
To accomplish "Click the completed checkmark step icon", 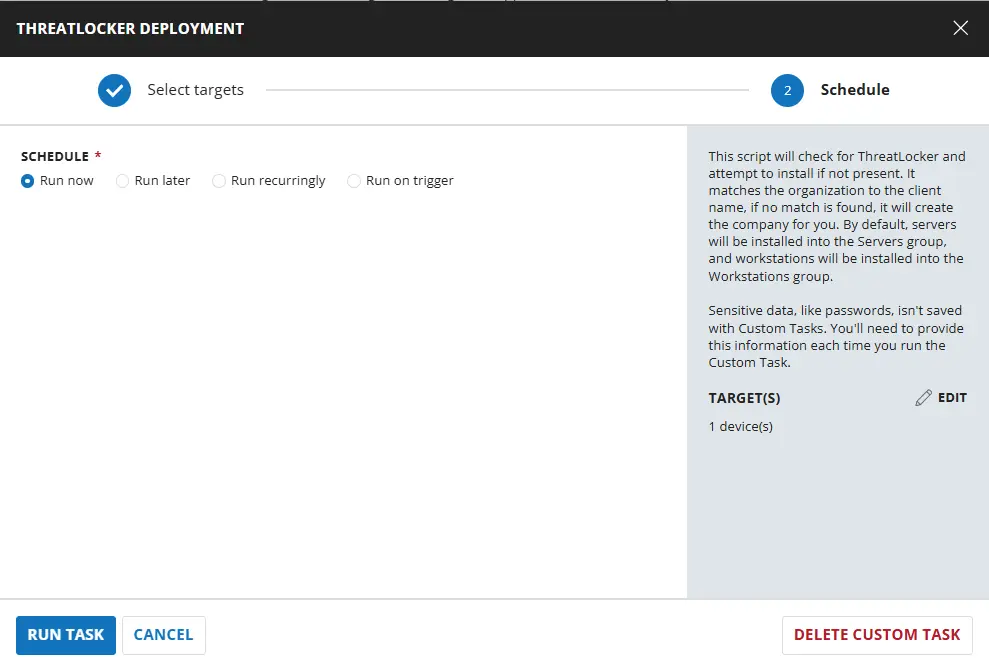I will click(114, 90).
